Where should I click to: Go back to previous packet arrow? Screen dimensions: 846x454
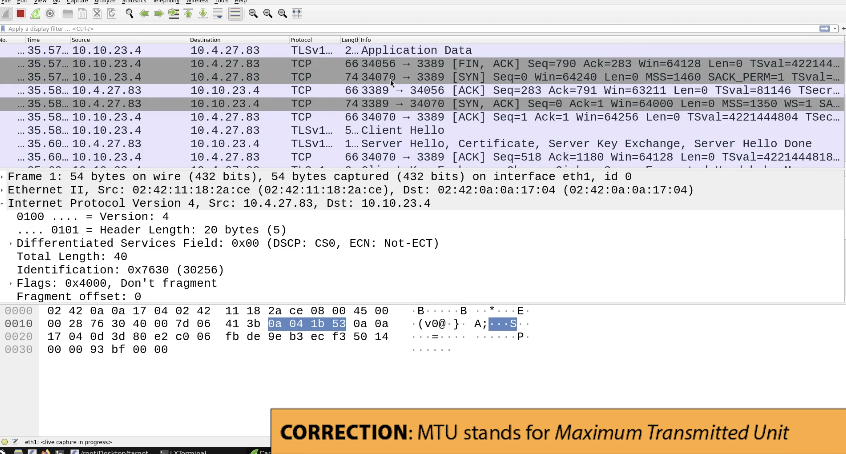(145, 14)
